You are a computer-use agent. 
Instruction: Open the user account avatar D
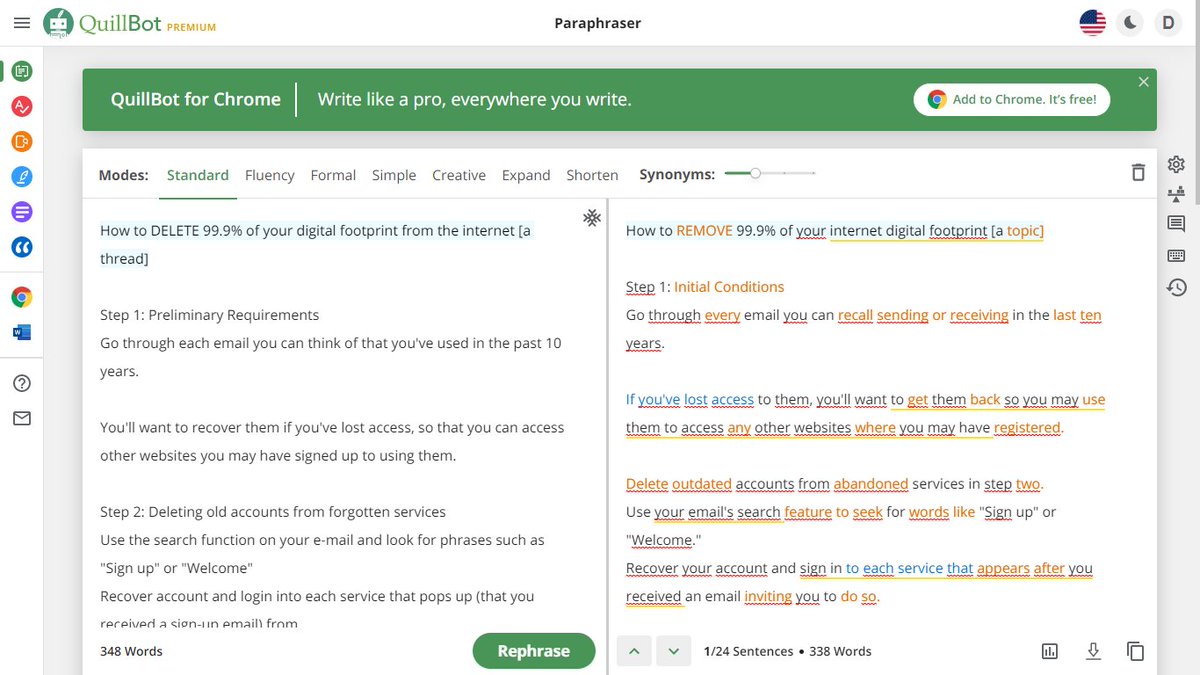(1167, 22)
